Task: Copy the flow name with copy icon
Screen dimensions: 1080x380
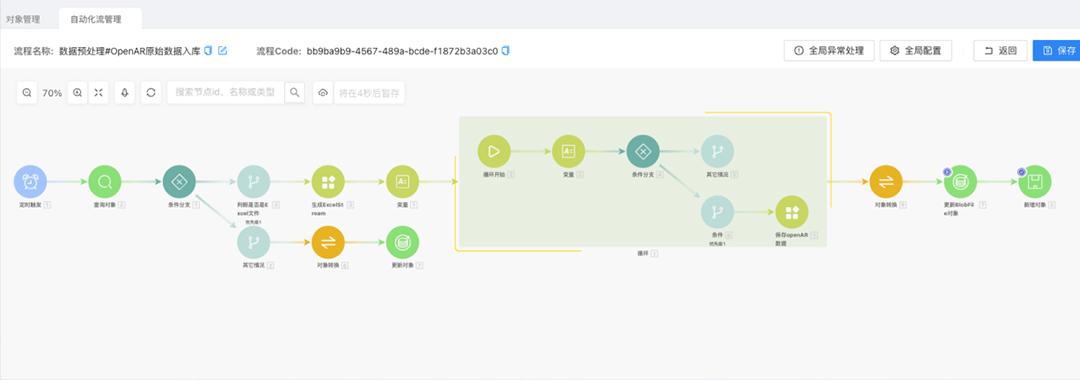Action: tap(208, 50)
